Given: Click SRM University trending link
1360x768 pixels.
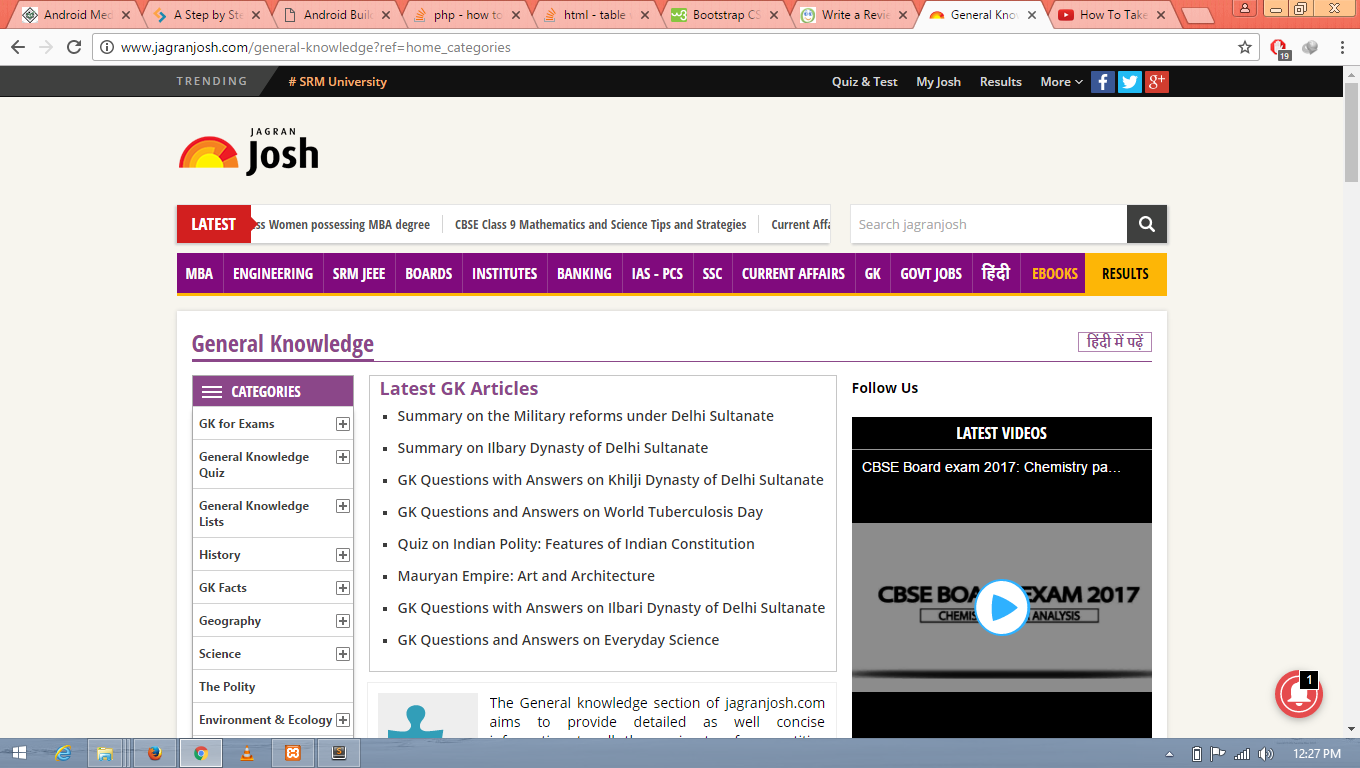Looking at the screenshot, I should 338,82.
